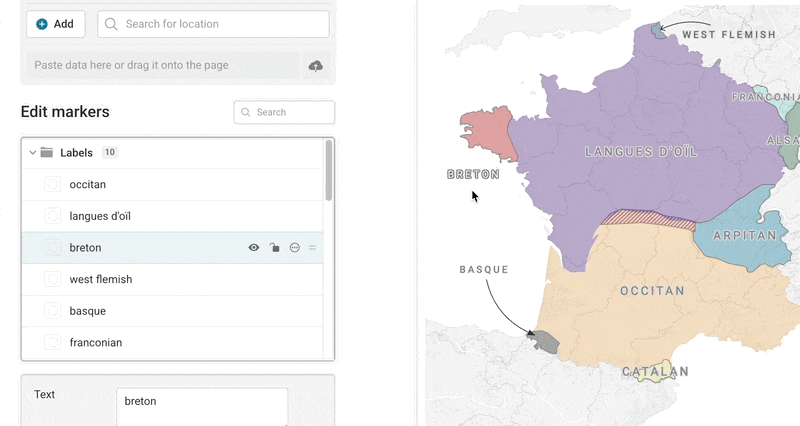Focus the Search for location field

(213, 24)
